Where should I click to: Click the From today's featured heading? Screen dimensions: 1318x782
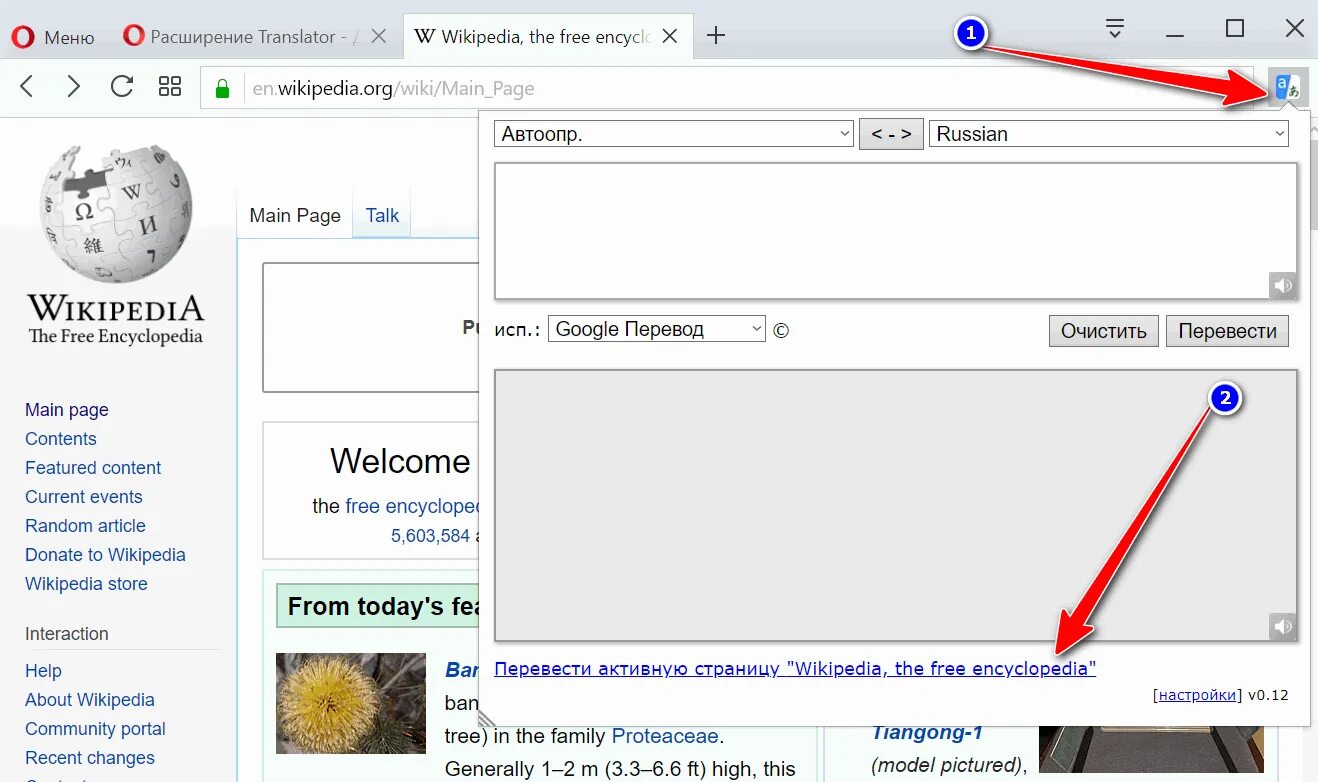[x=385, y=606]
